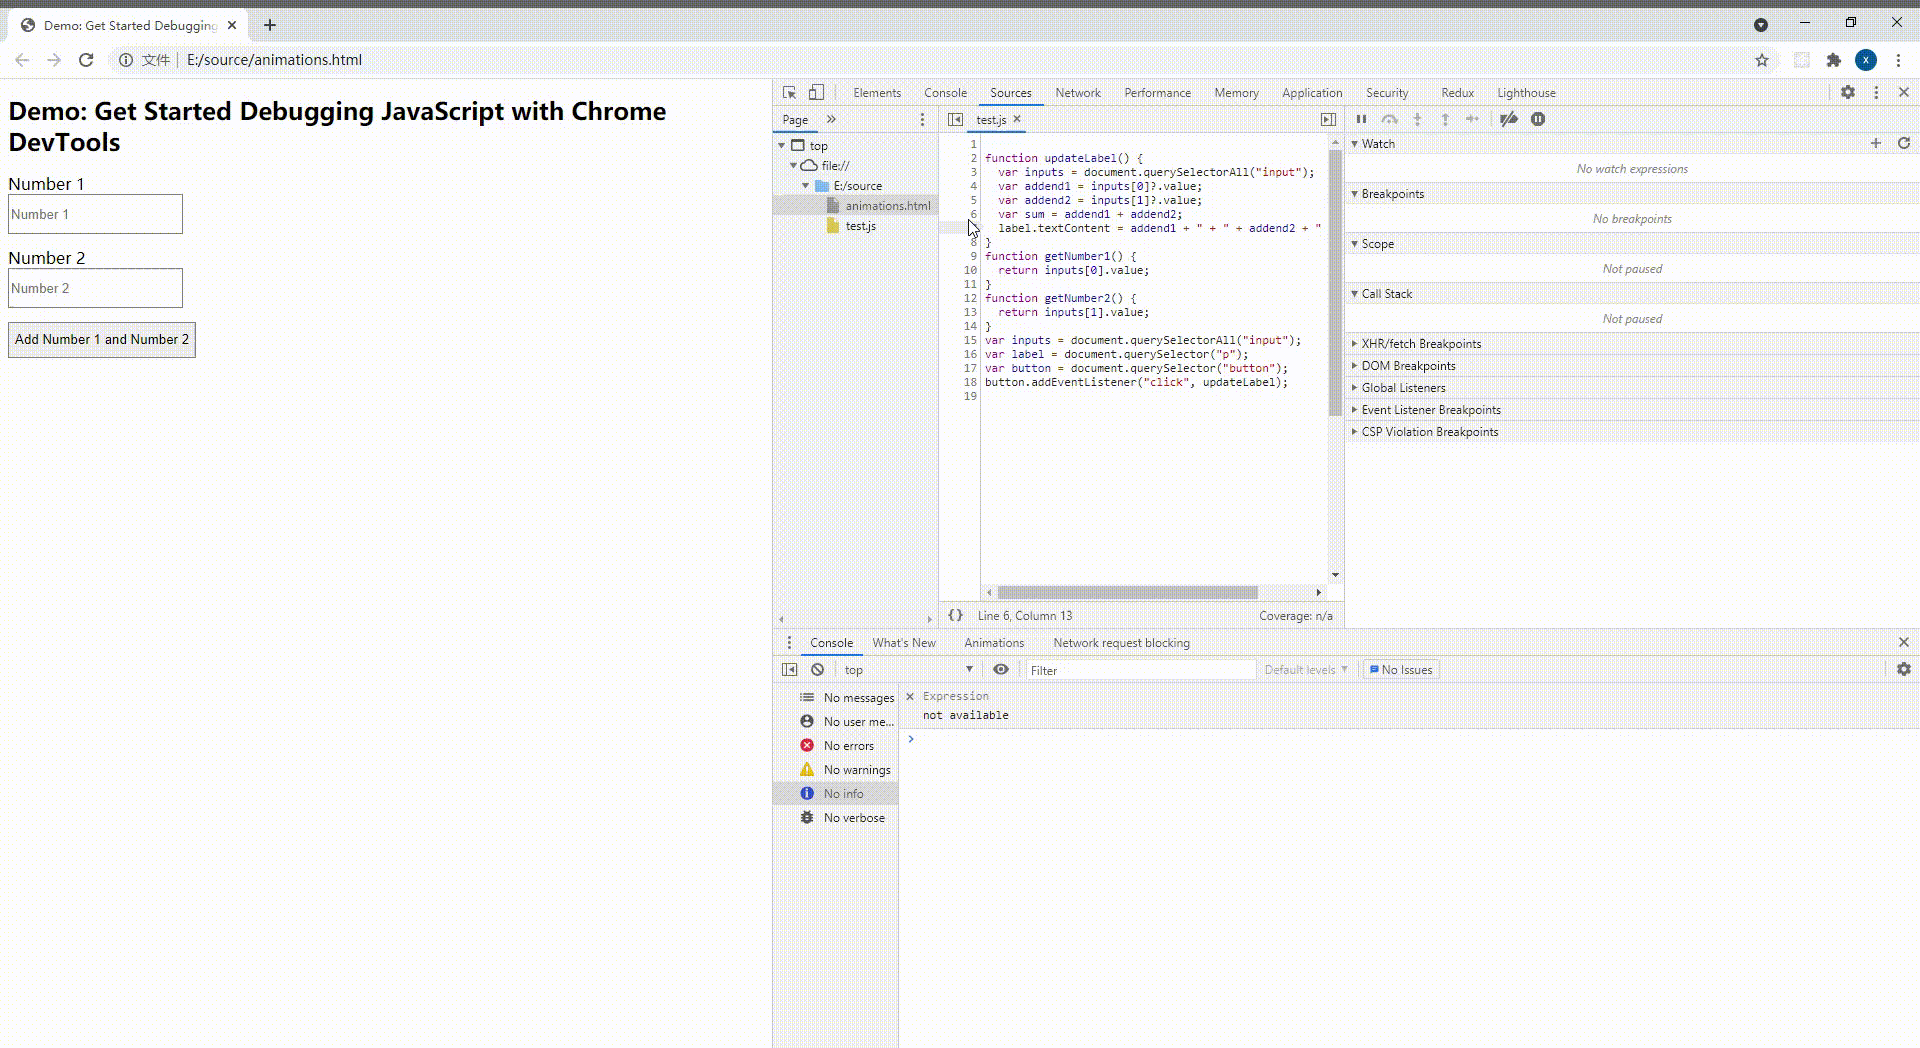Focus the console Filter input
The width and height of the screenshot is (1920, 1048).
pos(1140,670)
